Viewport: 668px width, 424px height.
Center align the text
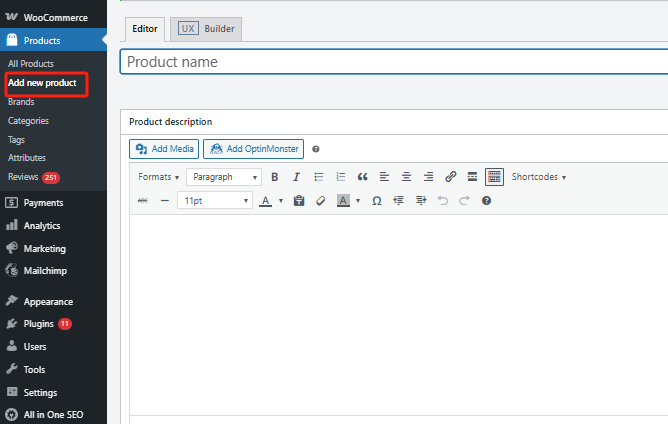tap(406, 177)
